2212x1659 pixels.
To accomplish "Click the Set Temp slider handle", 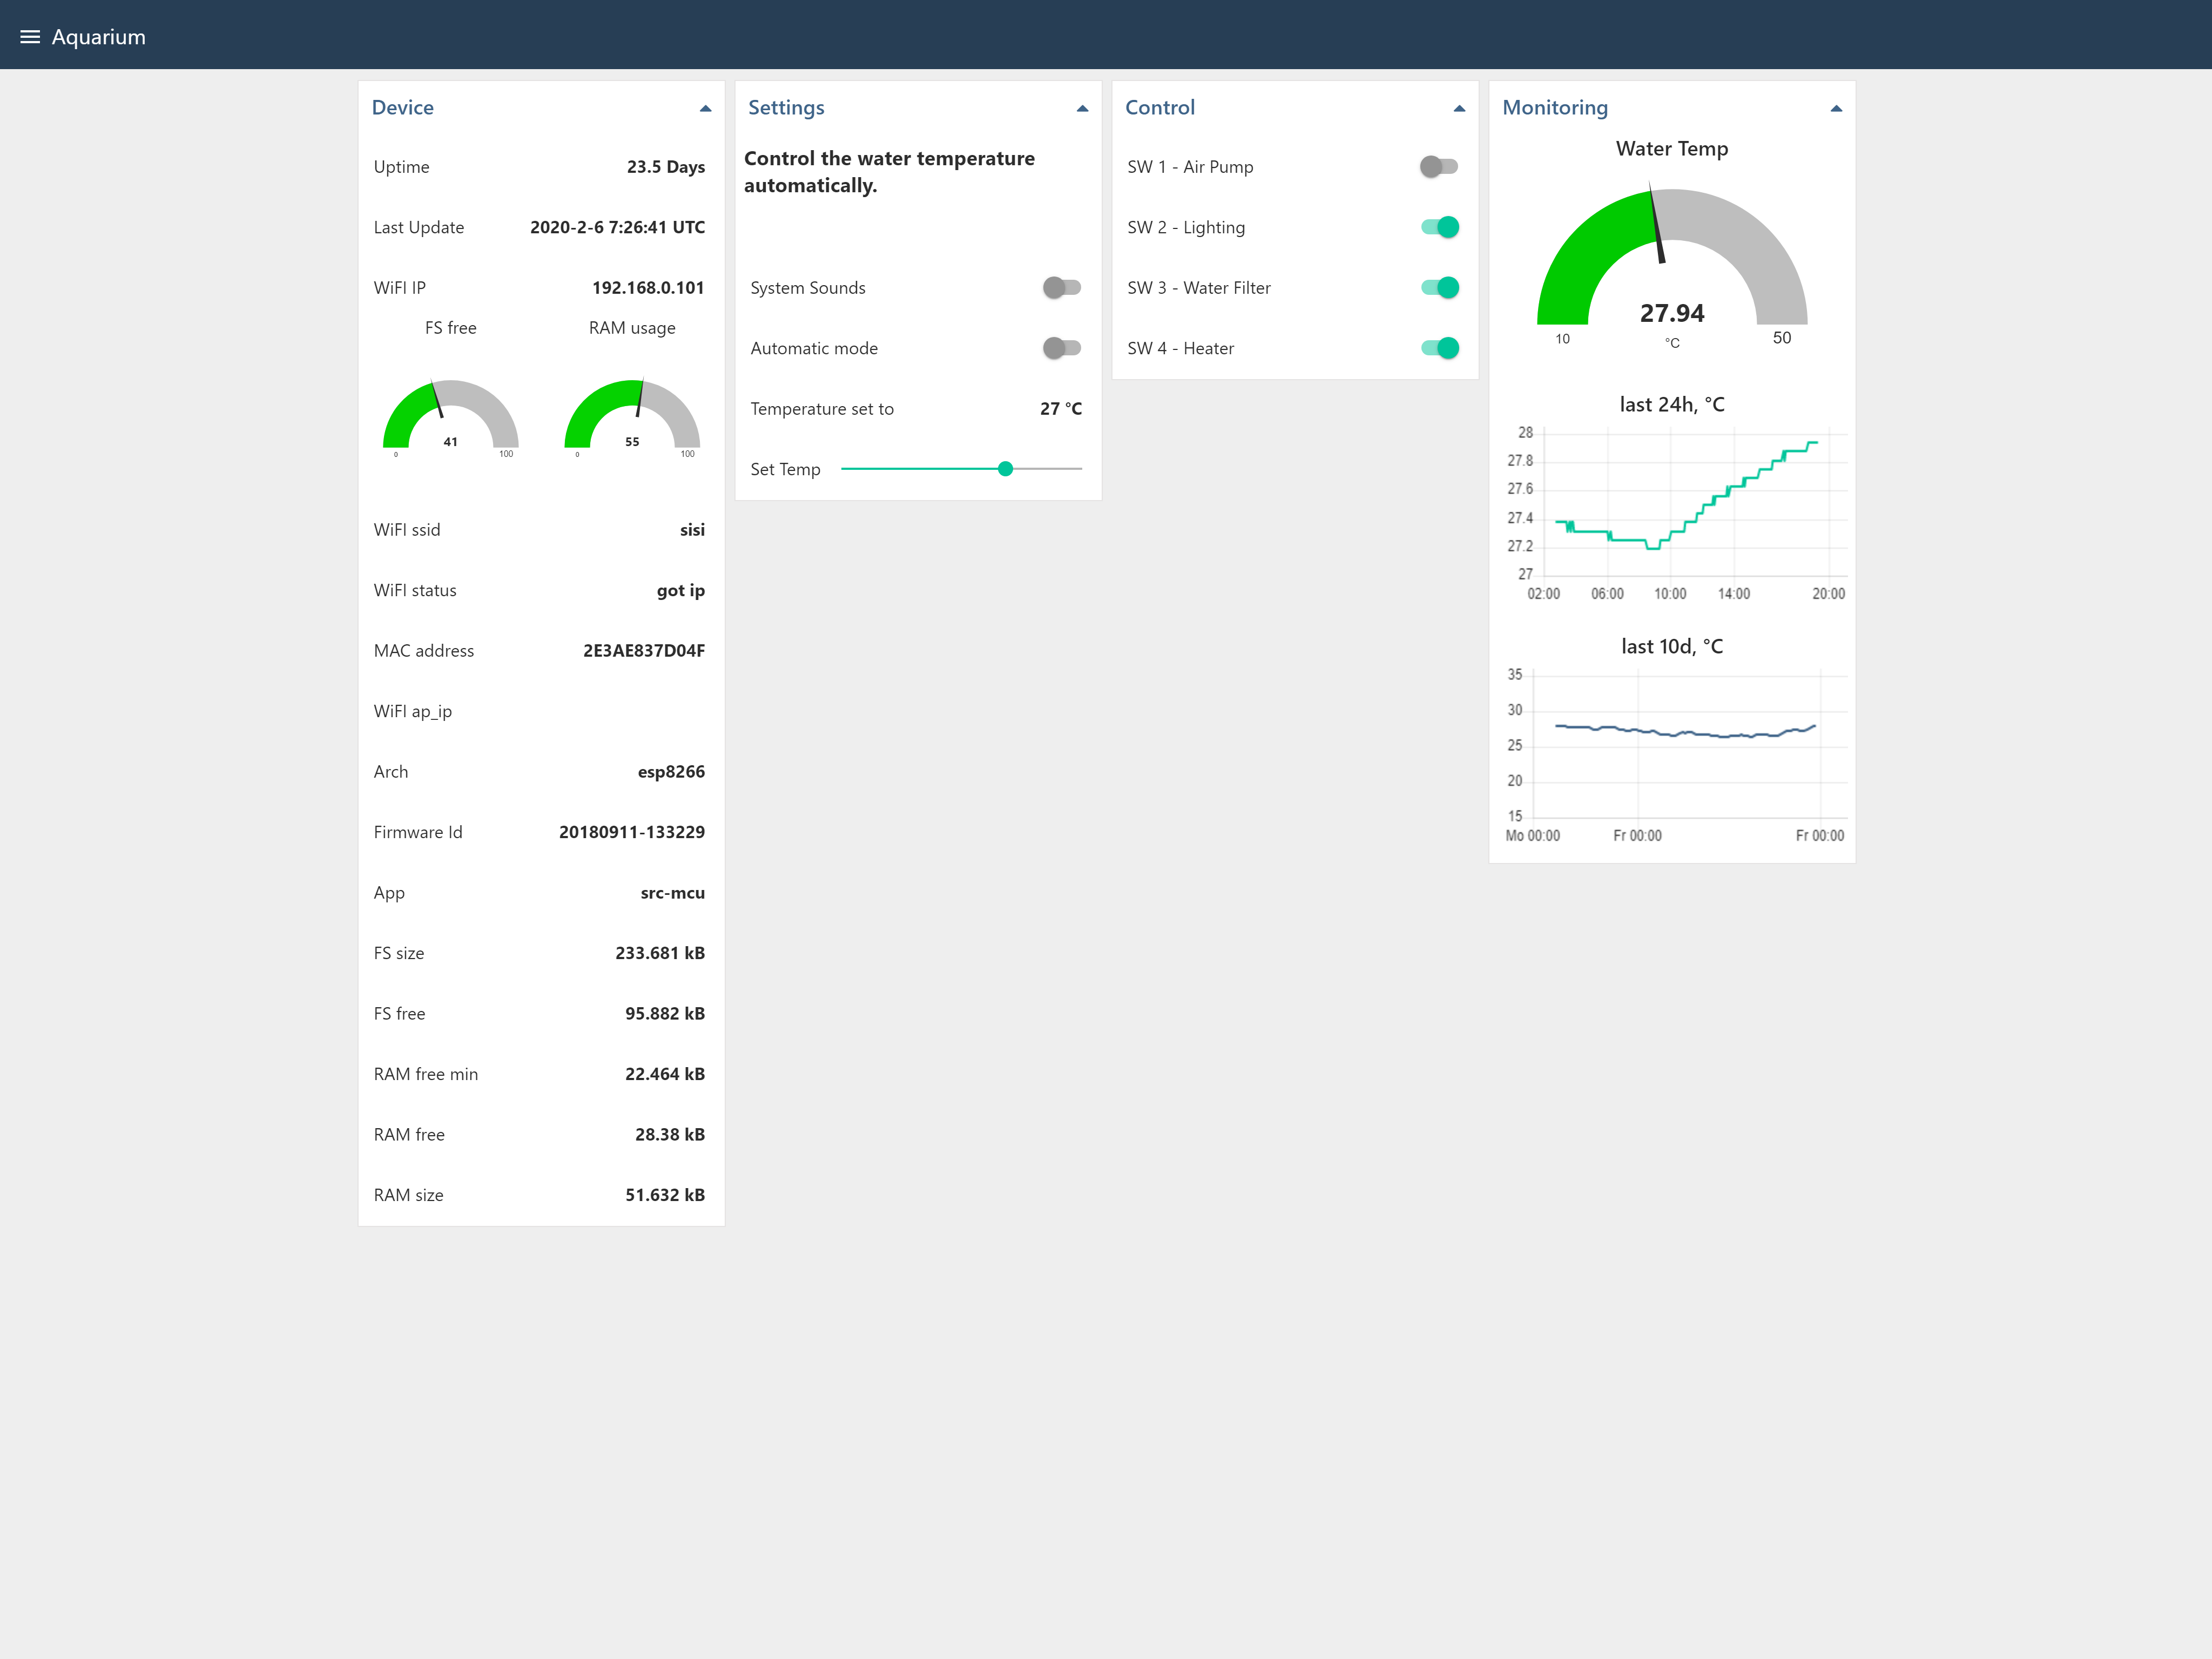I will pyautogui.click(x=1006, y=469).
